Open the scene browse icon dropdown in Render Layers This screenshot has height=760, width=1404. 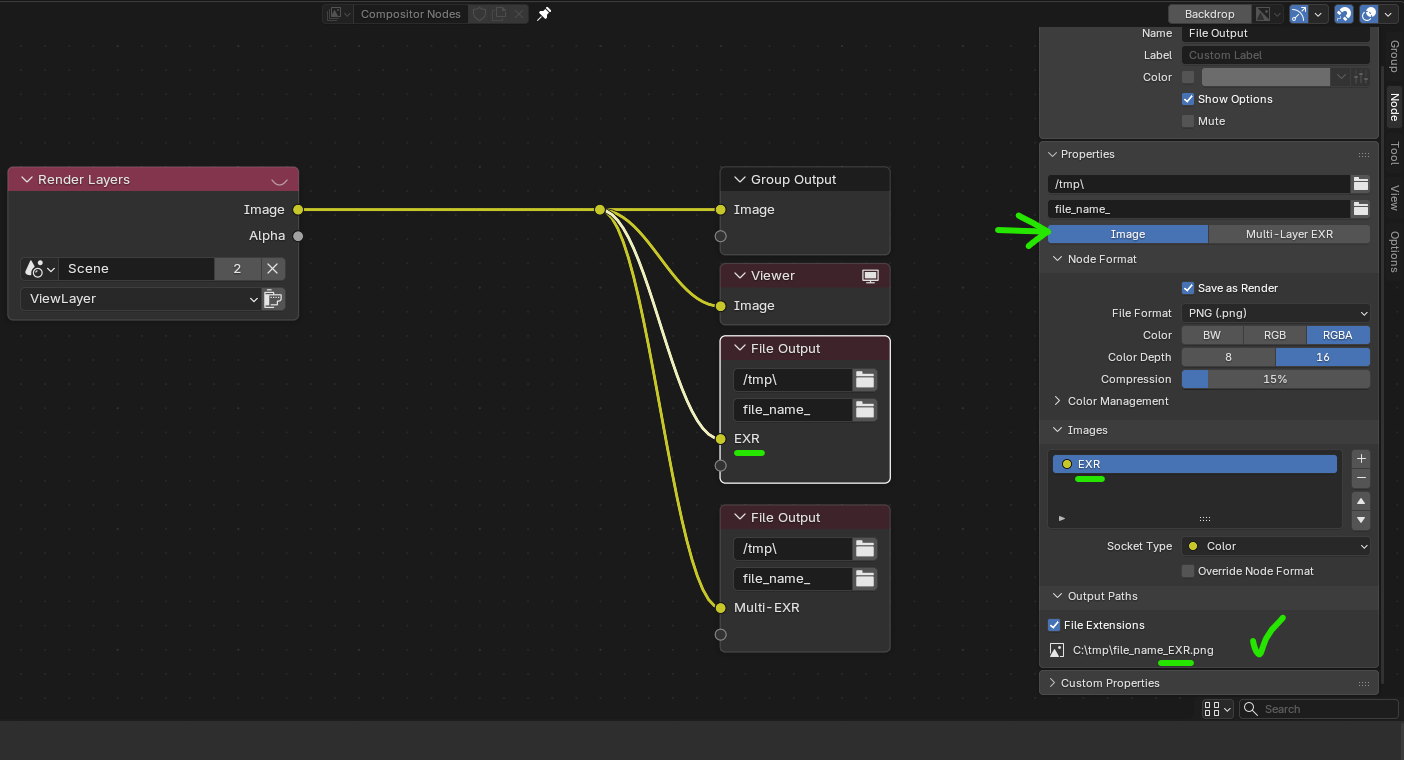coord(39,269)
